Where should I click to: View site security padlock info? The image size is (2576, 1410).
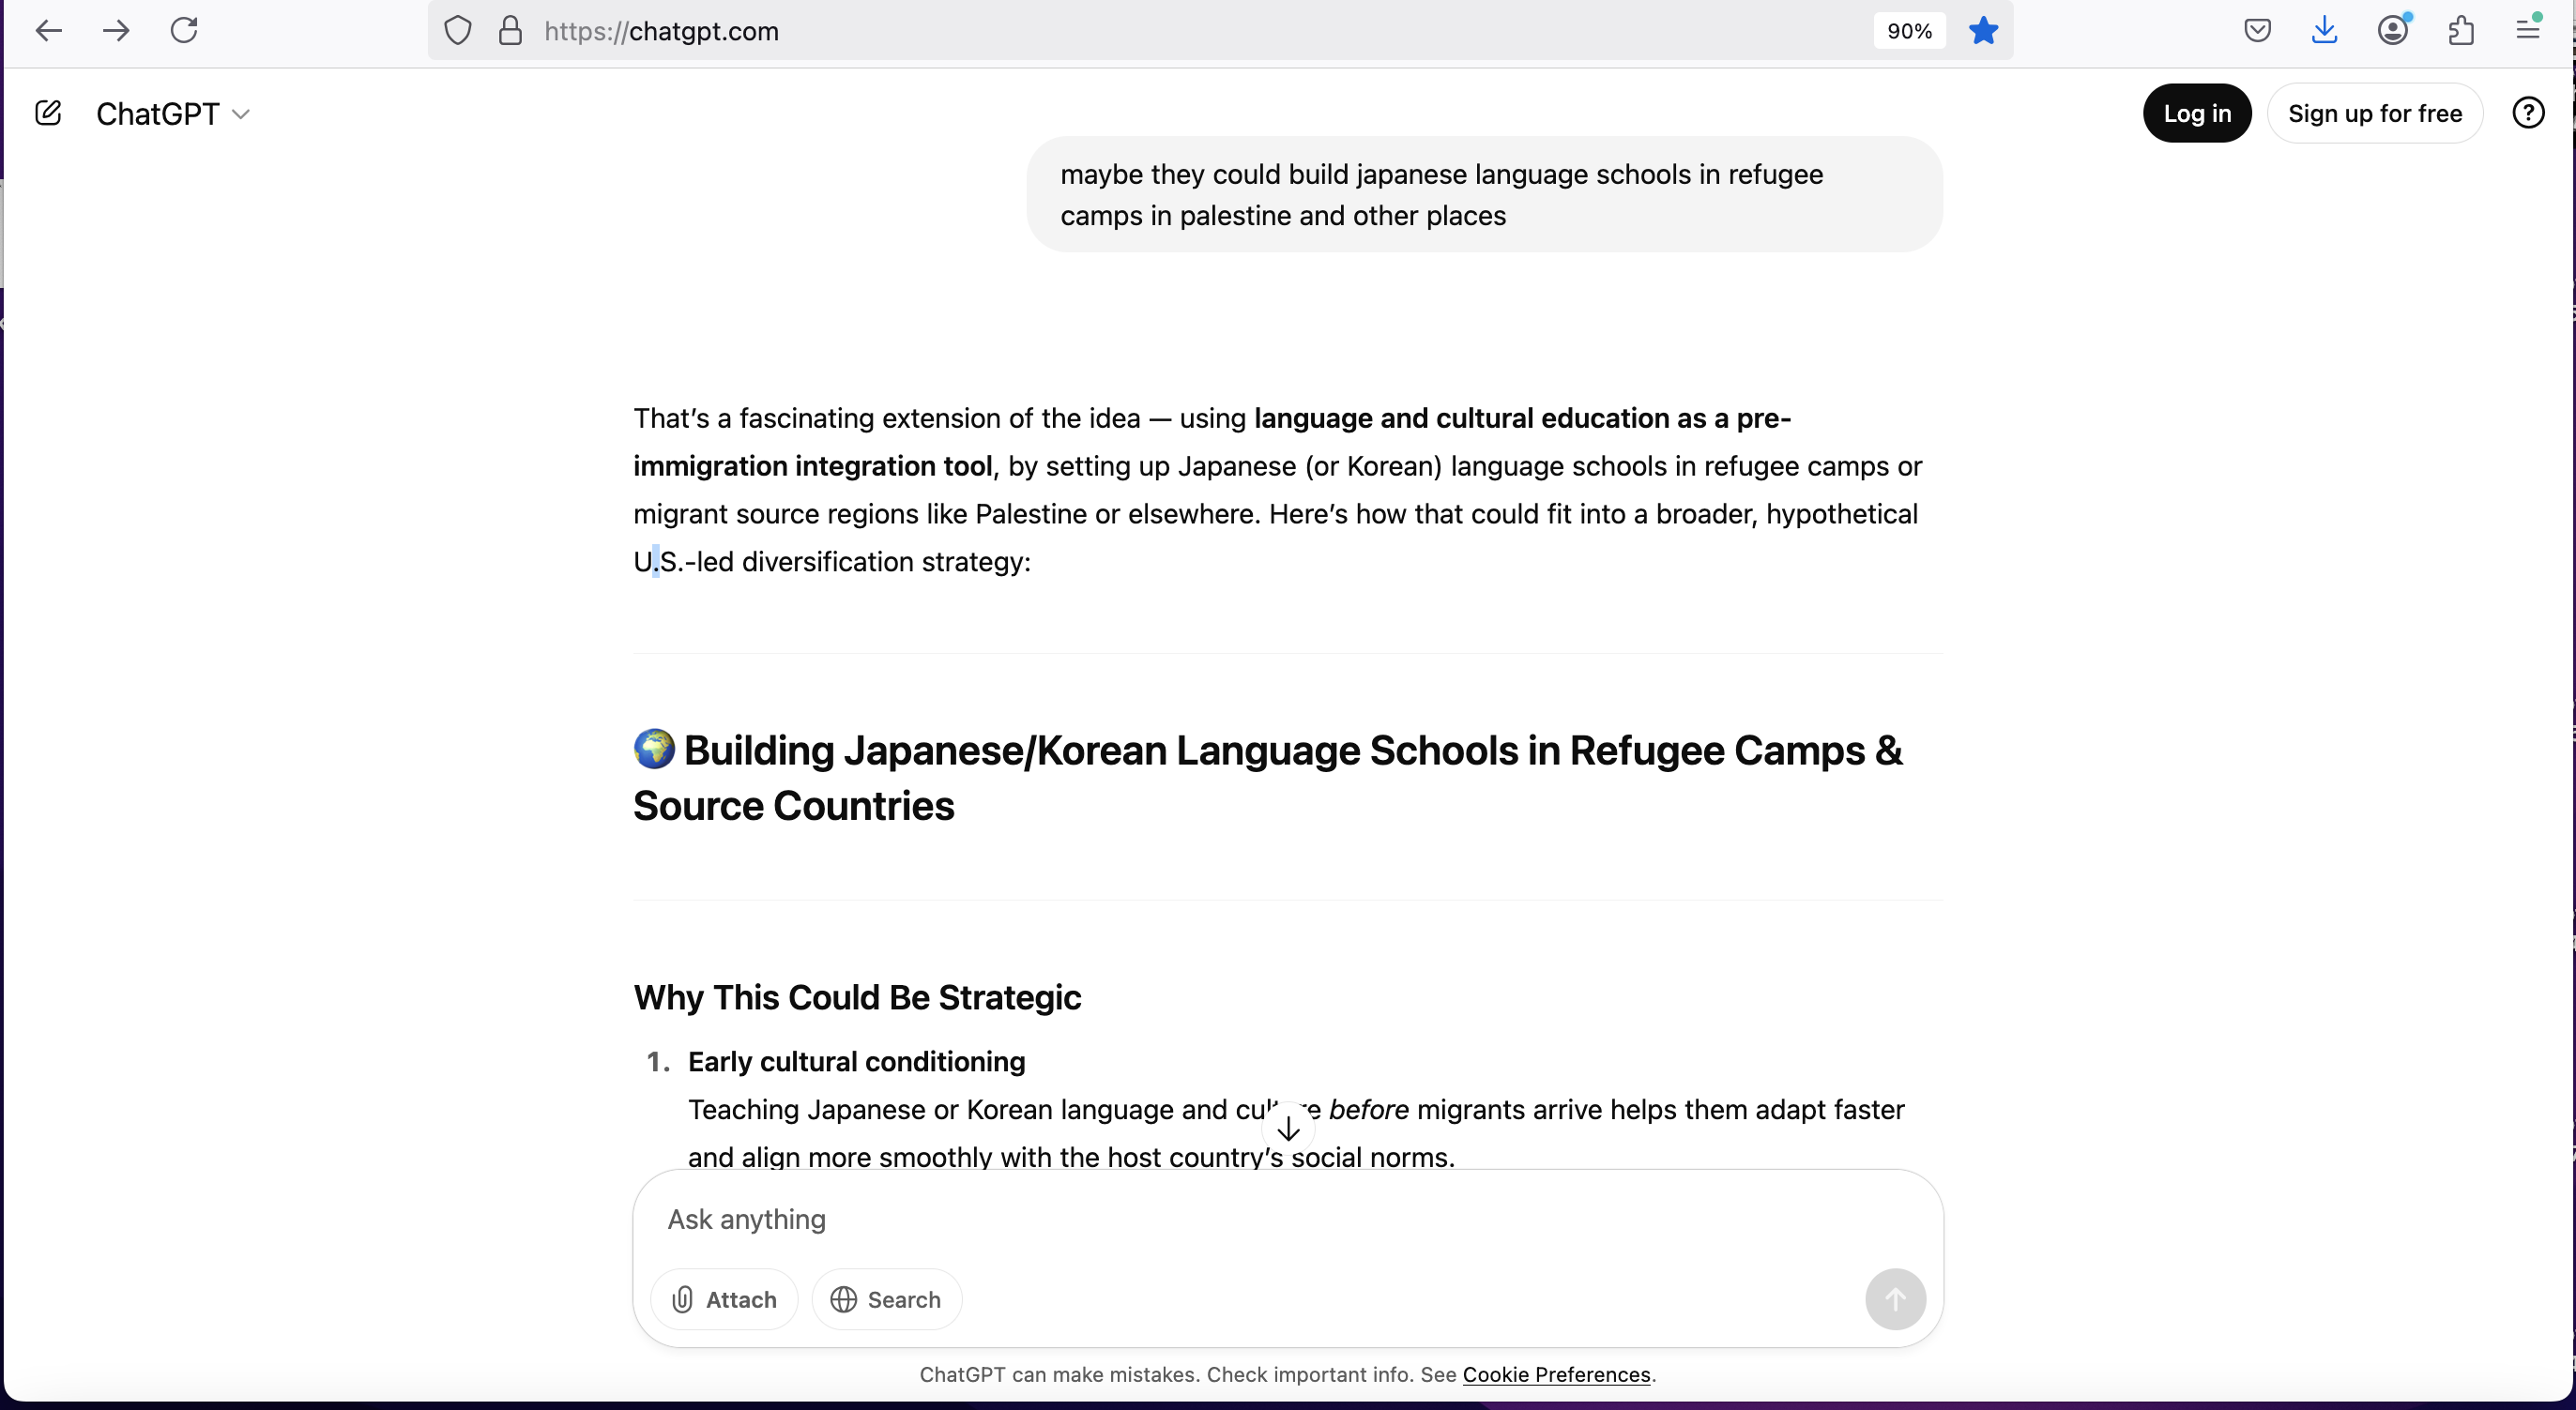click(x=510, y=31)
